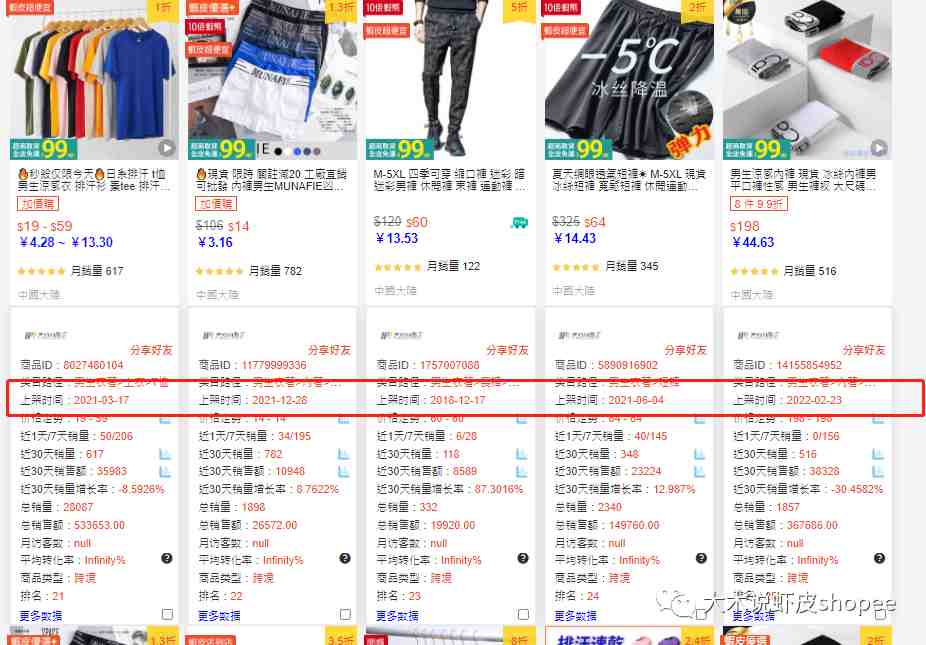Click 分享好友 on the product 8027480104 card
926x645 pixels.
pos(151,350)
